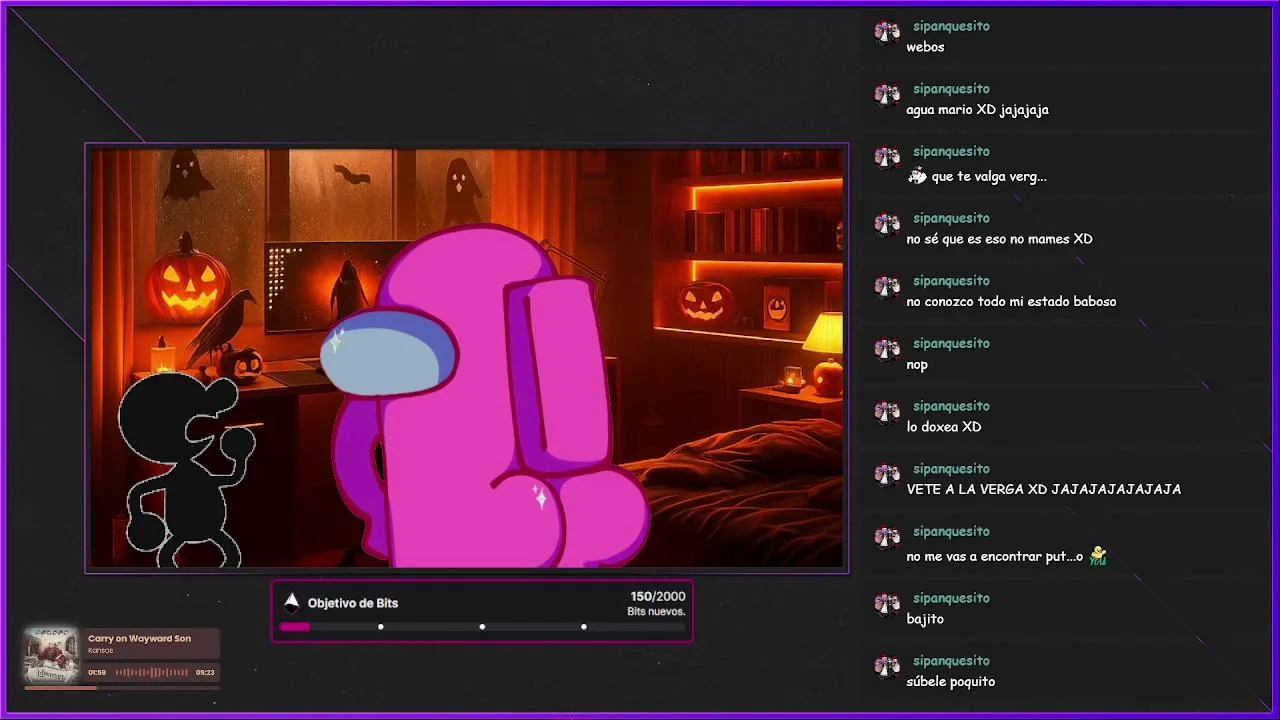The height and width of the screenshot is (720, 1280).
Task: Click the Kansas album cover thumbnail
Action: point(51,655)
